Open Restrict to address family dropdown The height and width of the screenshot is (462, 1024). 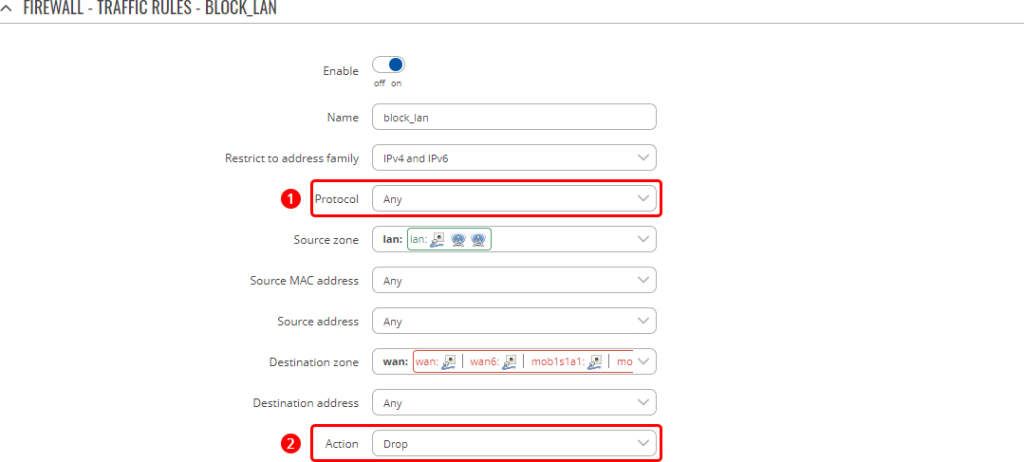(x=514, y=157)
